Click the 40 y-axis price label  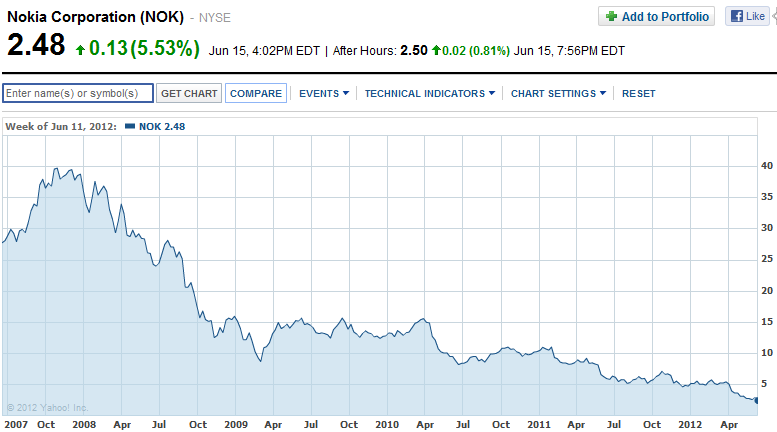point(767,166)
